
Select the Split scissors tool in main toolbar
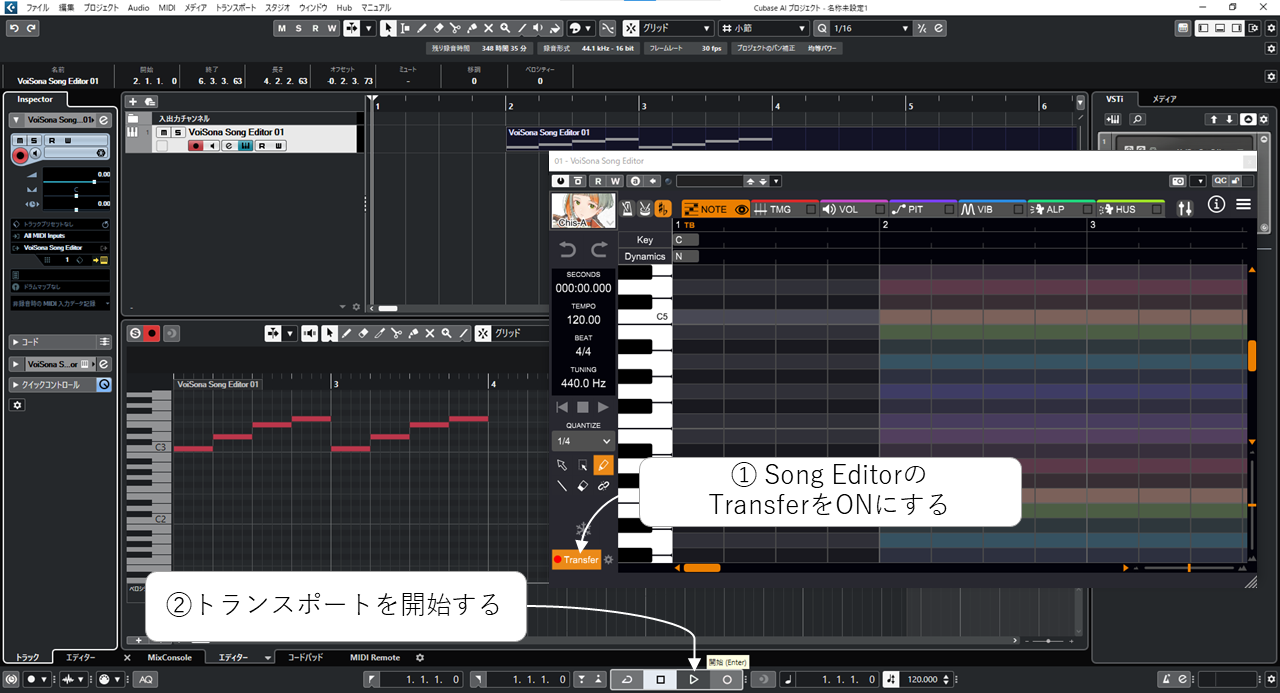[x=456, y=28]
